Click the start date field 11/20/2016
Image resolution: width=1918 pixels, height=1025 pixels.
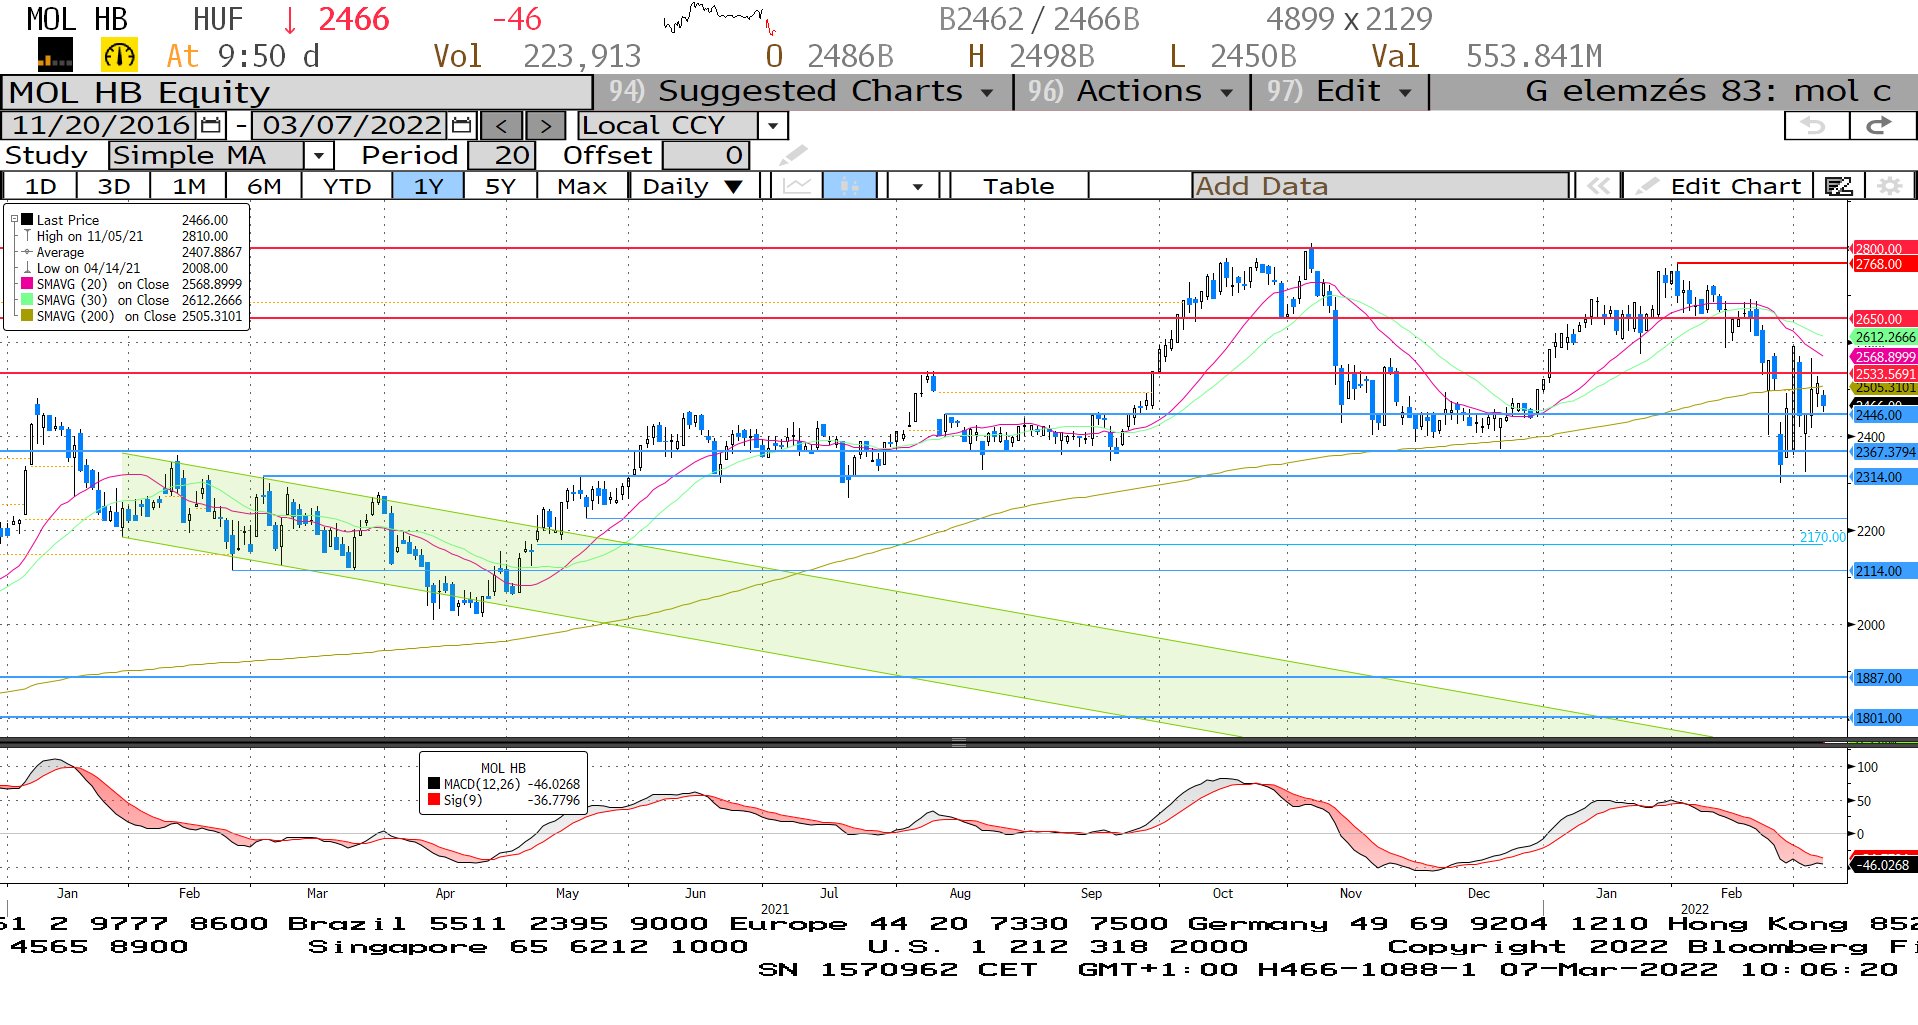tap(100, 126)
